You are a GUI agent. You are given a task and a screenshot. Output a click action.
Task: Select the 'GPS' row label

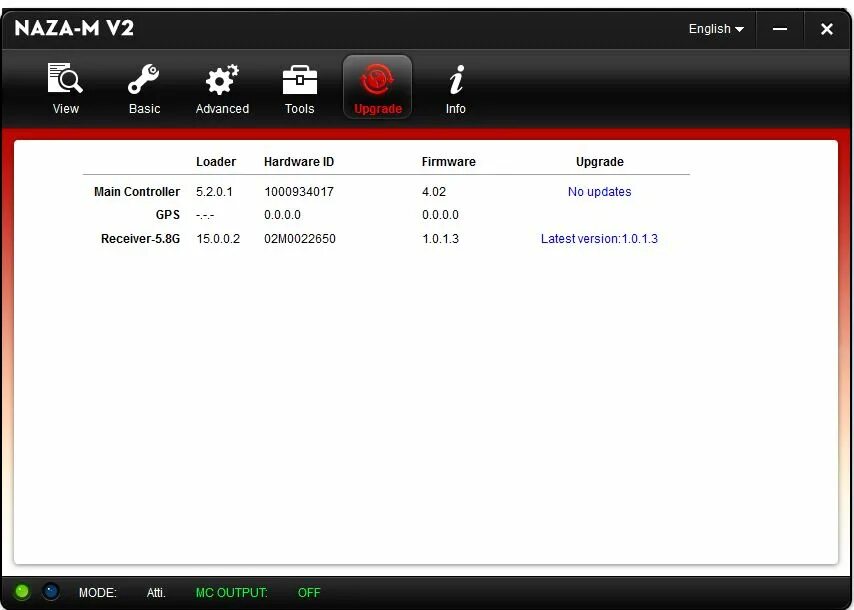point(168,215)
